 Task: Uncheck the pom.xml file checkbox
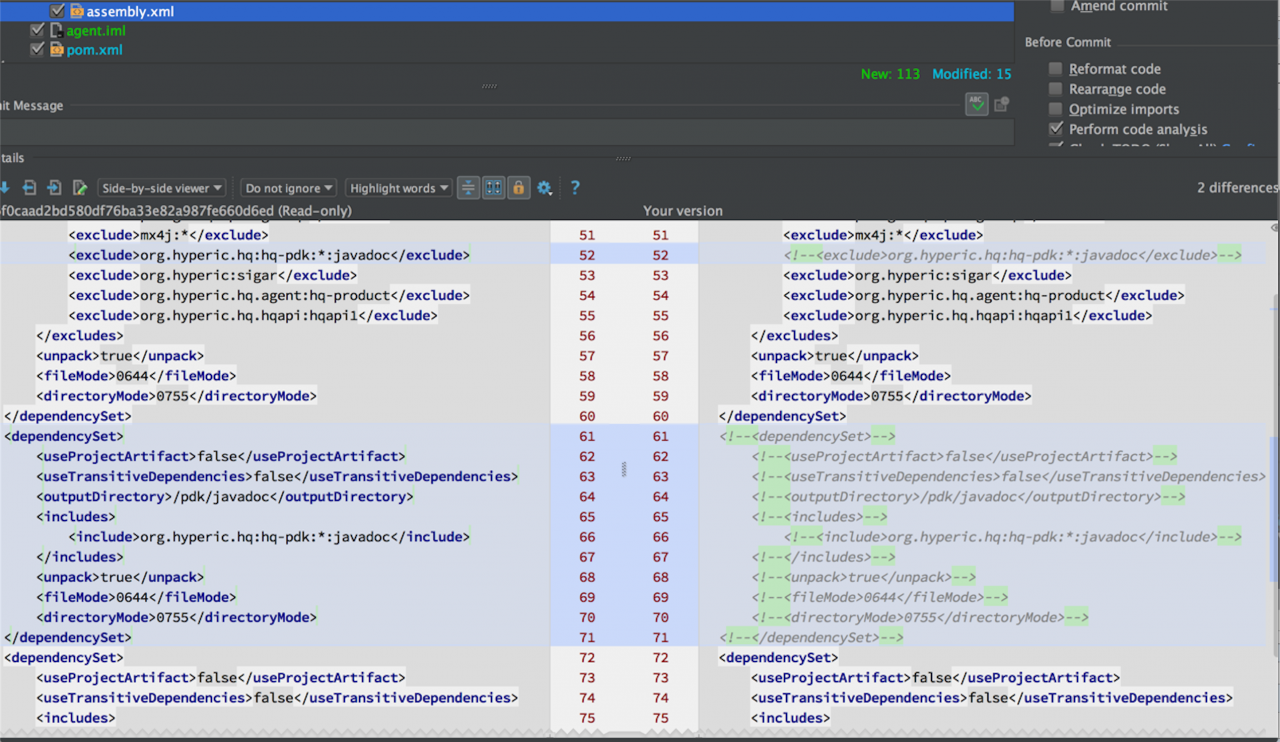click(x=38, y=49)
